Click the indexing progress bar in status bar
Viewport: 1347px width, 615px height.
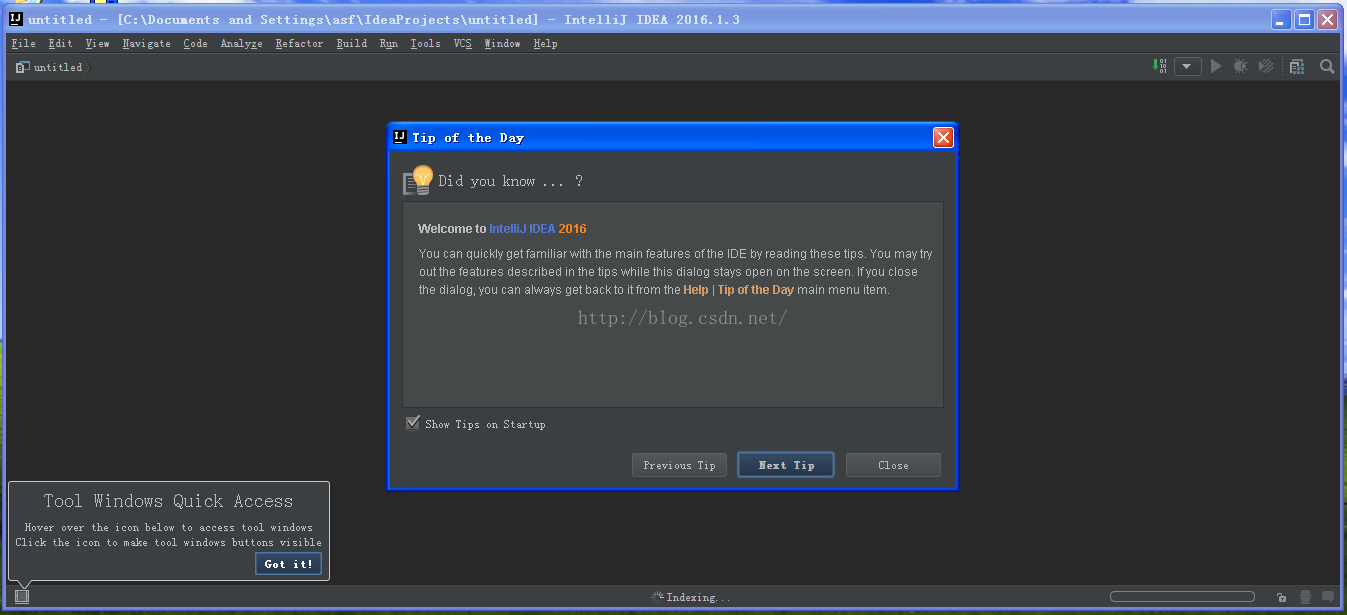coord(1182,597)
